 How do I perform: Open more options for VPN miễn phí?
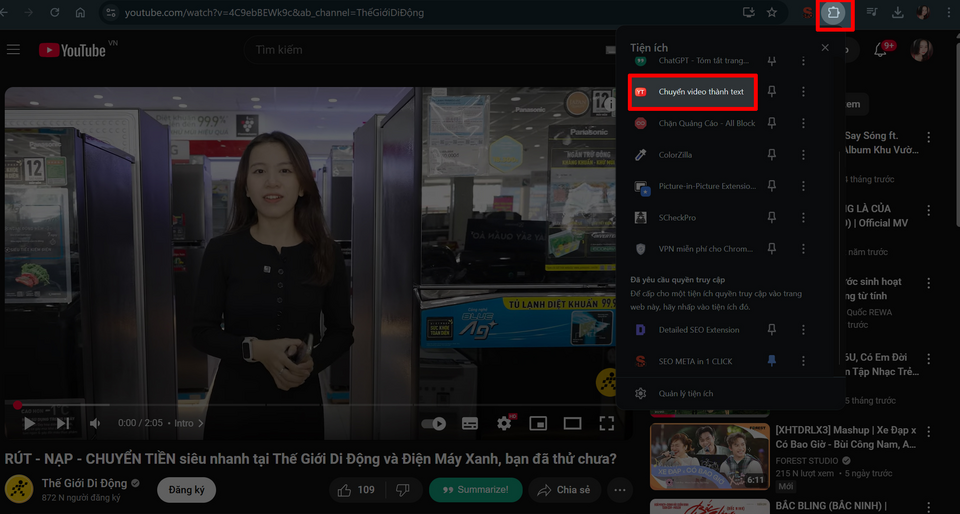pyautogui.click(x=803, y=249)
